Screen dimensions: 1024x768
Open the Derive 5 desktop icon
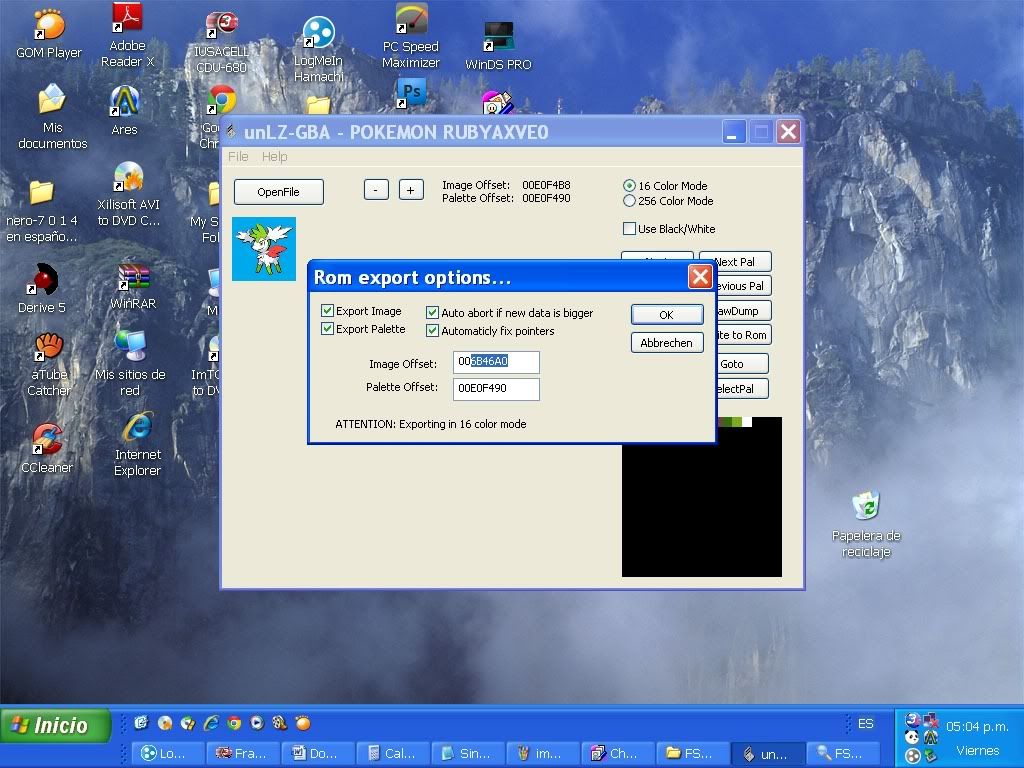pyautogui.click(x=42, y=287)
